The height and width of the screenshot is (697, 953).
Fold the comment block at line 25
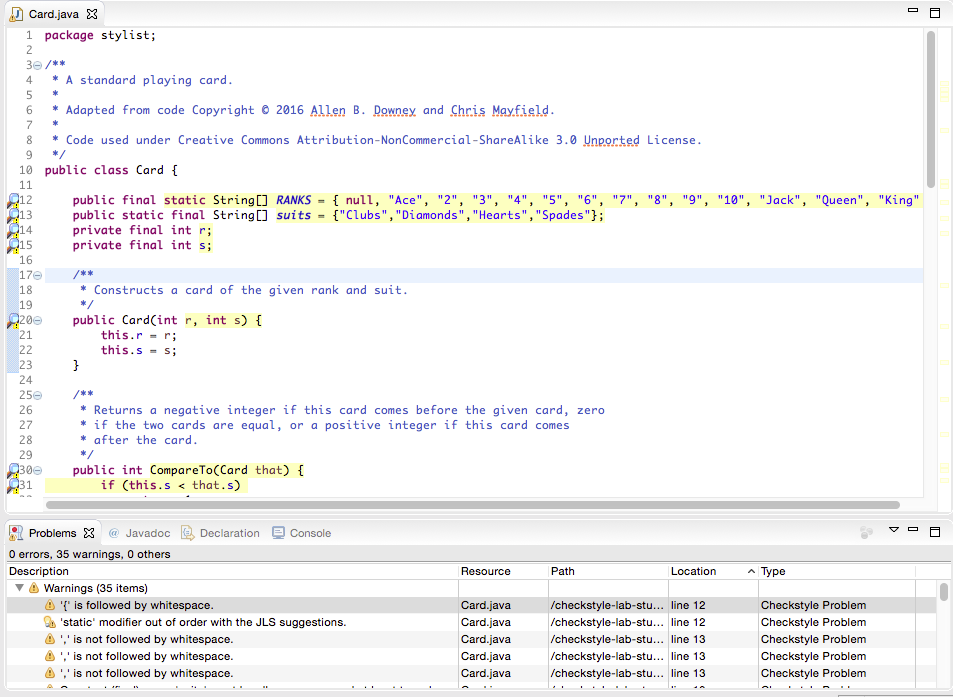tap(37, 395)
